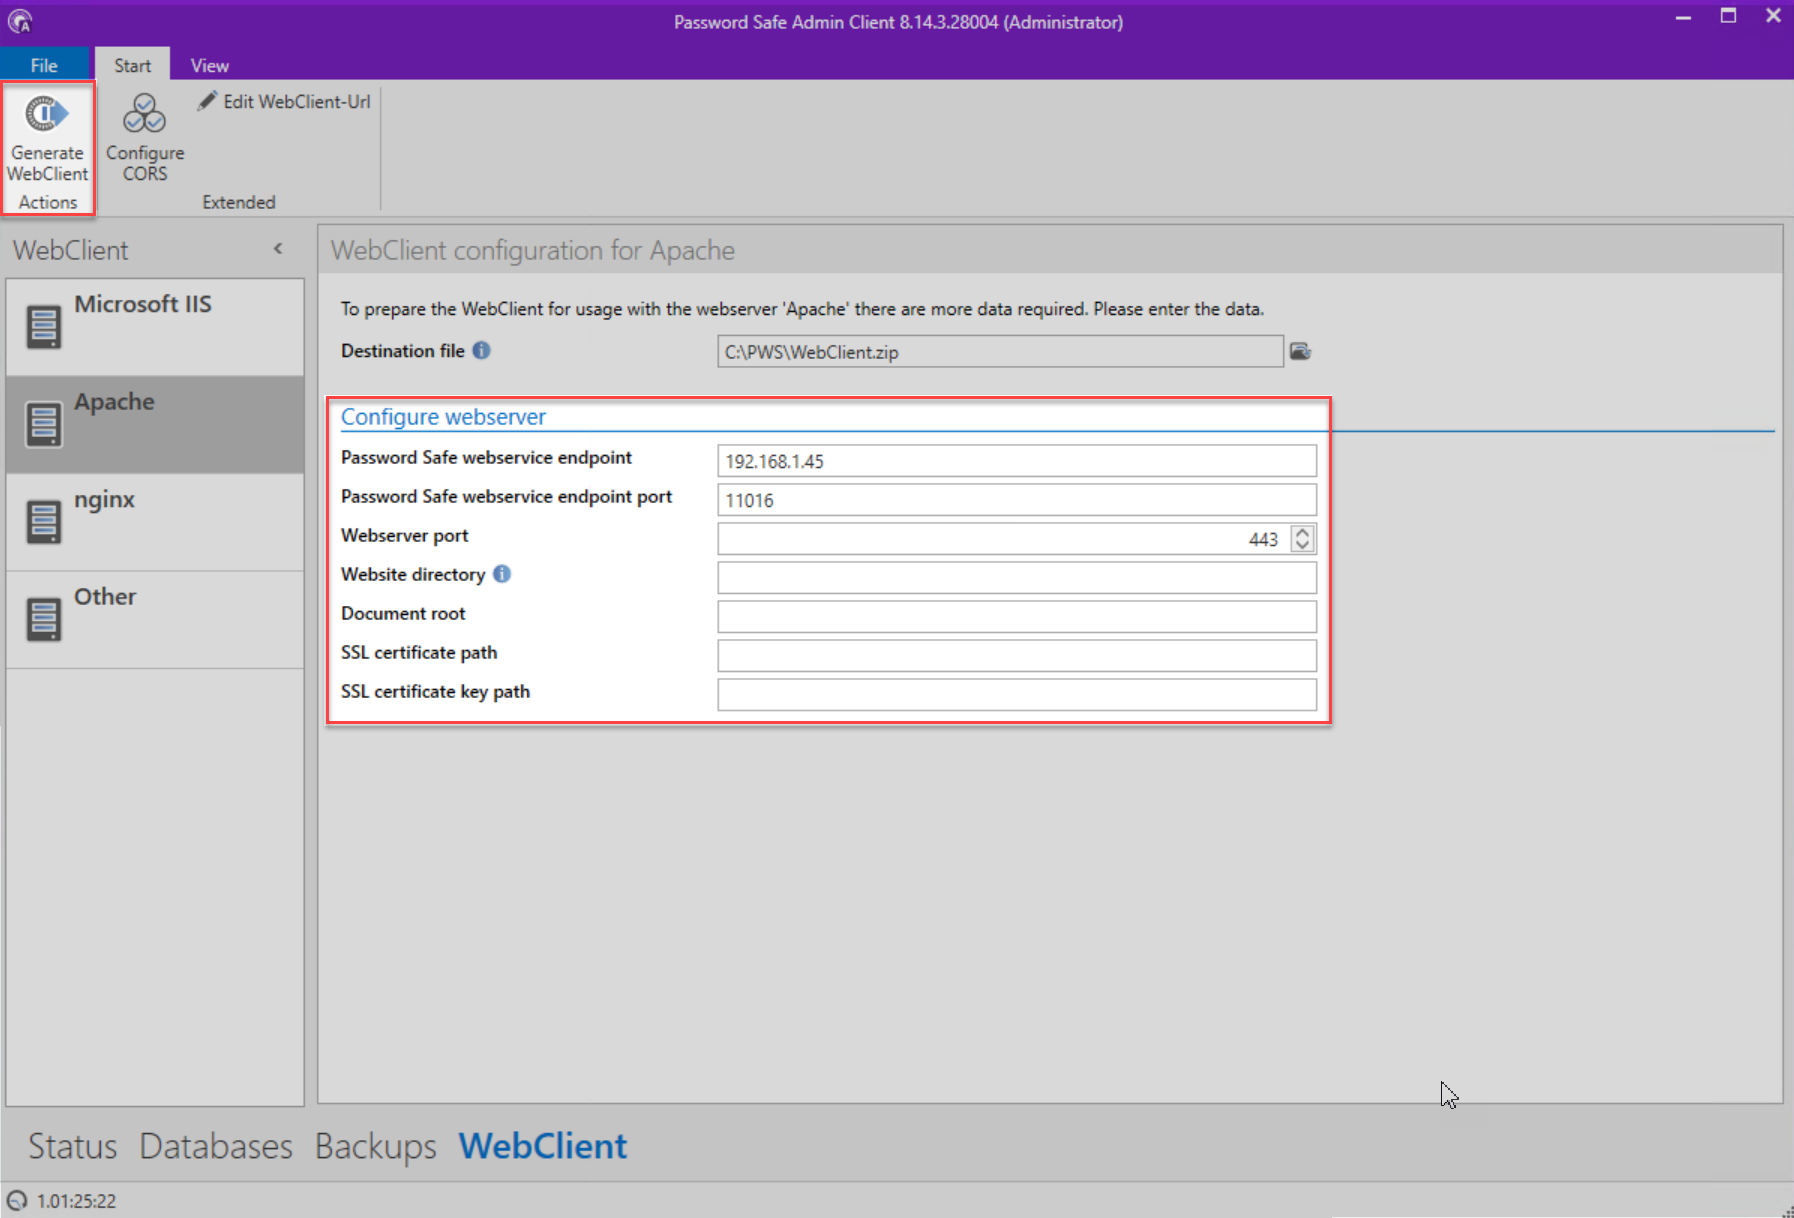
Task: Increase Webserver port with up arrow
Action: 1302,532
